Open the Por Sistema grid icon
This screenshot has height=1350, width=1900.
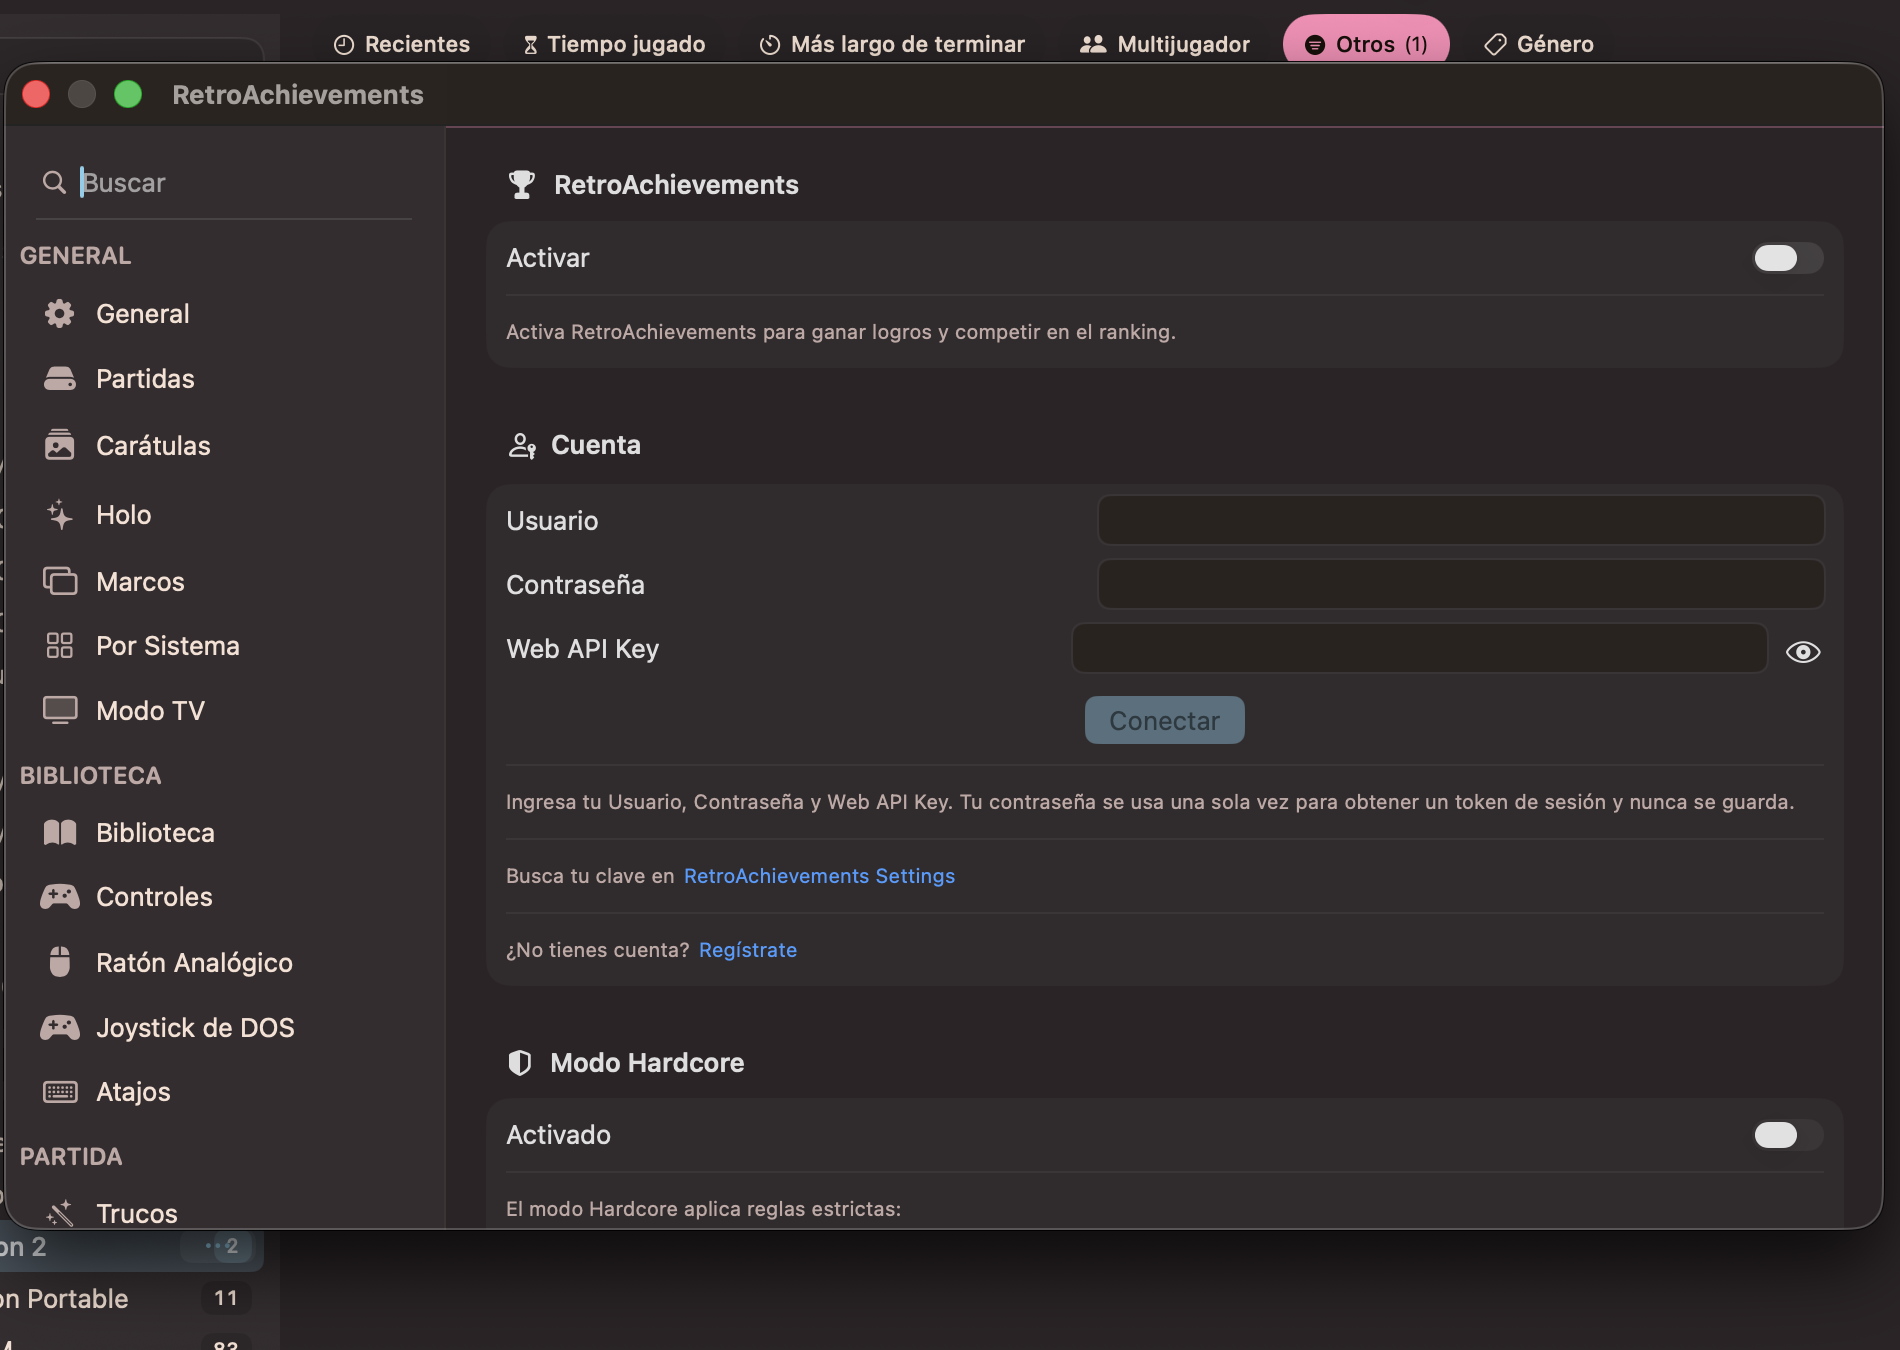click(x=60, y=645)
